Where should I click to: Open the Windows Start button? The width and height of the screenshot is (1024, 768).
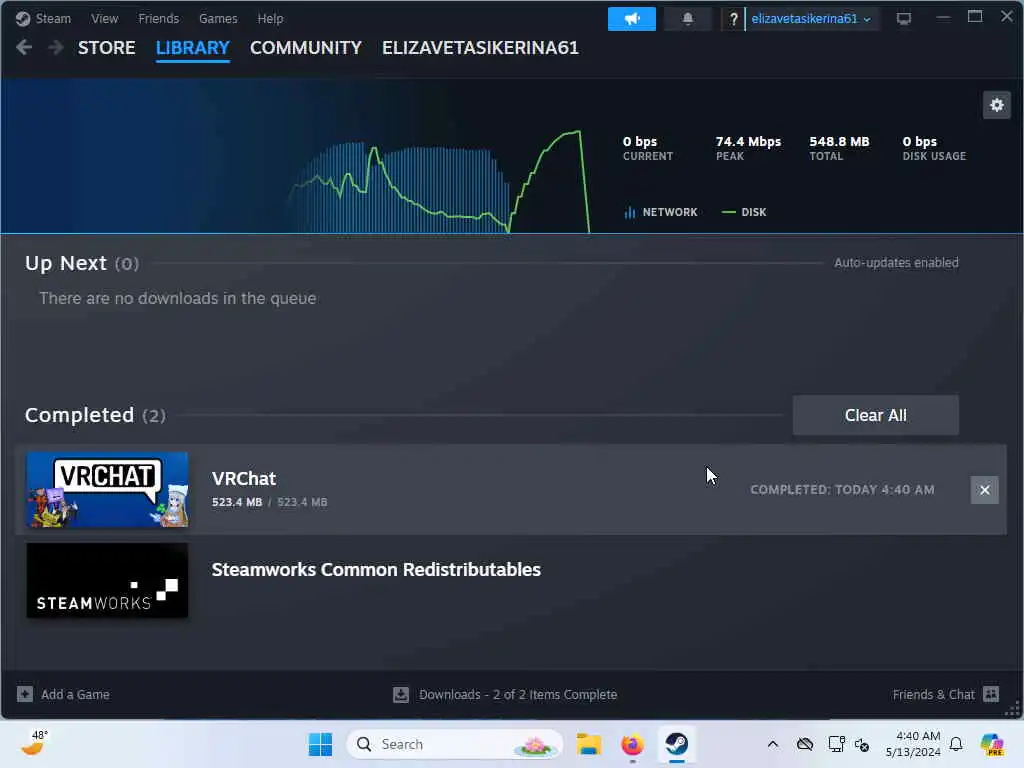[x=320, y=744]
